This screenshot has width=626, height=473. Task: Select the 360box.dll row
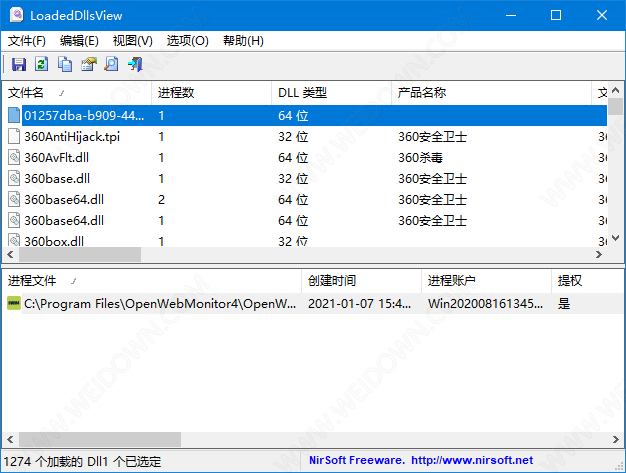pyautogui.click(x=305, y=241)
